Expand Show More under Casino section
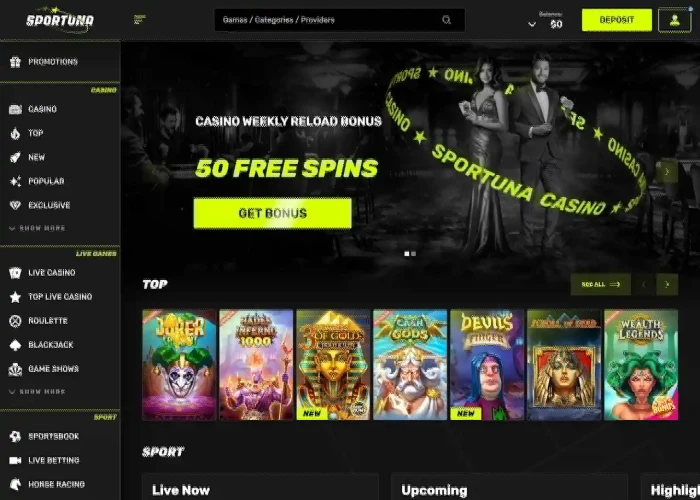The image size is (700, 500). (x=38, y=228)
